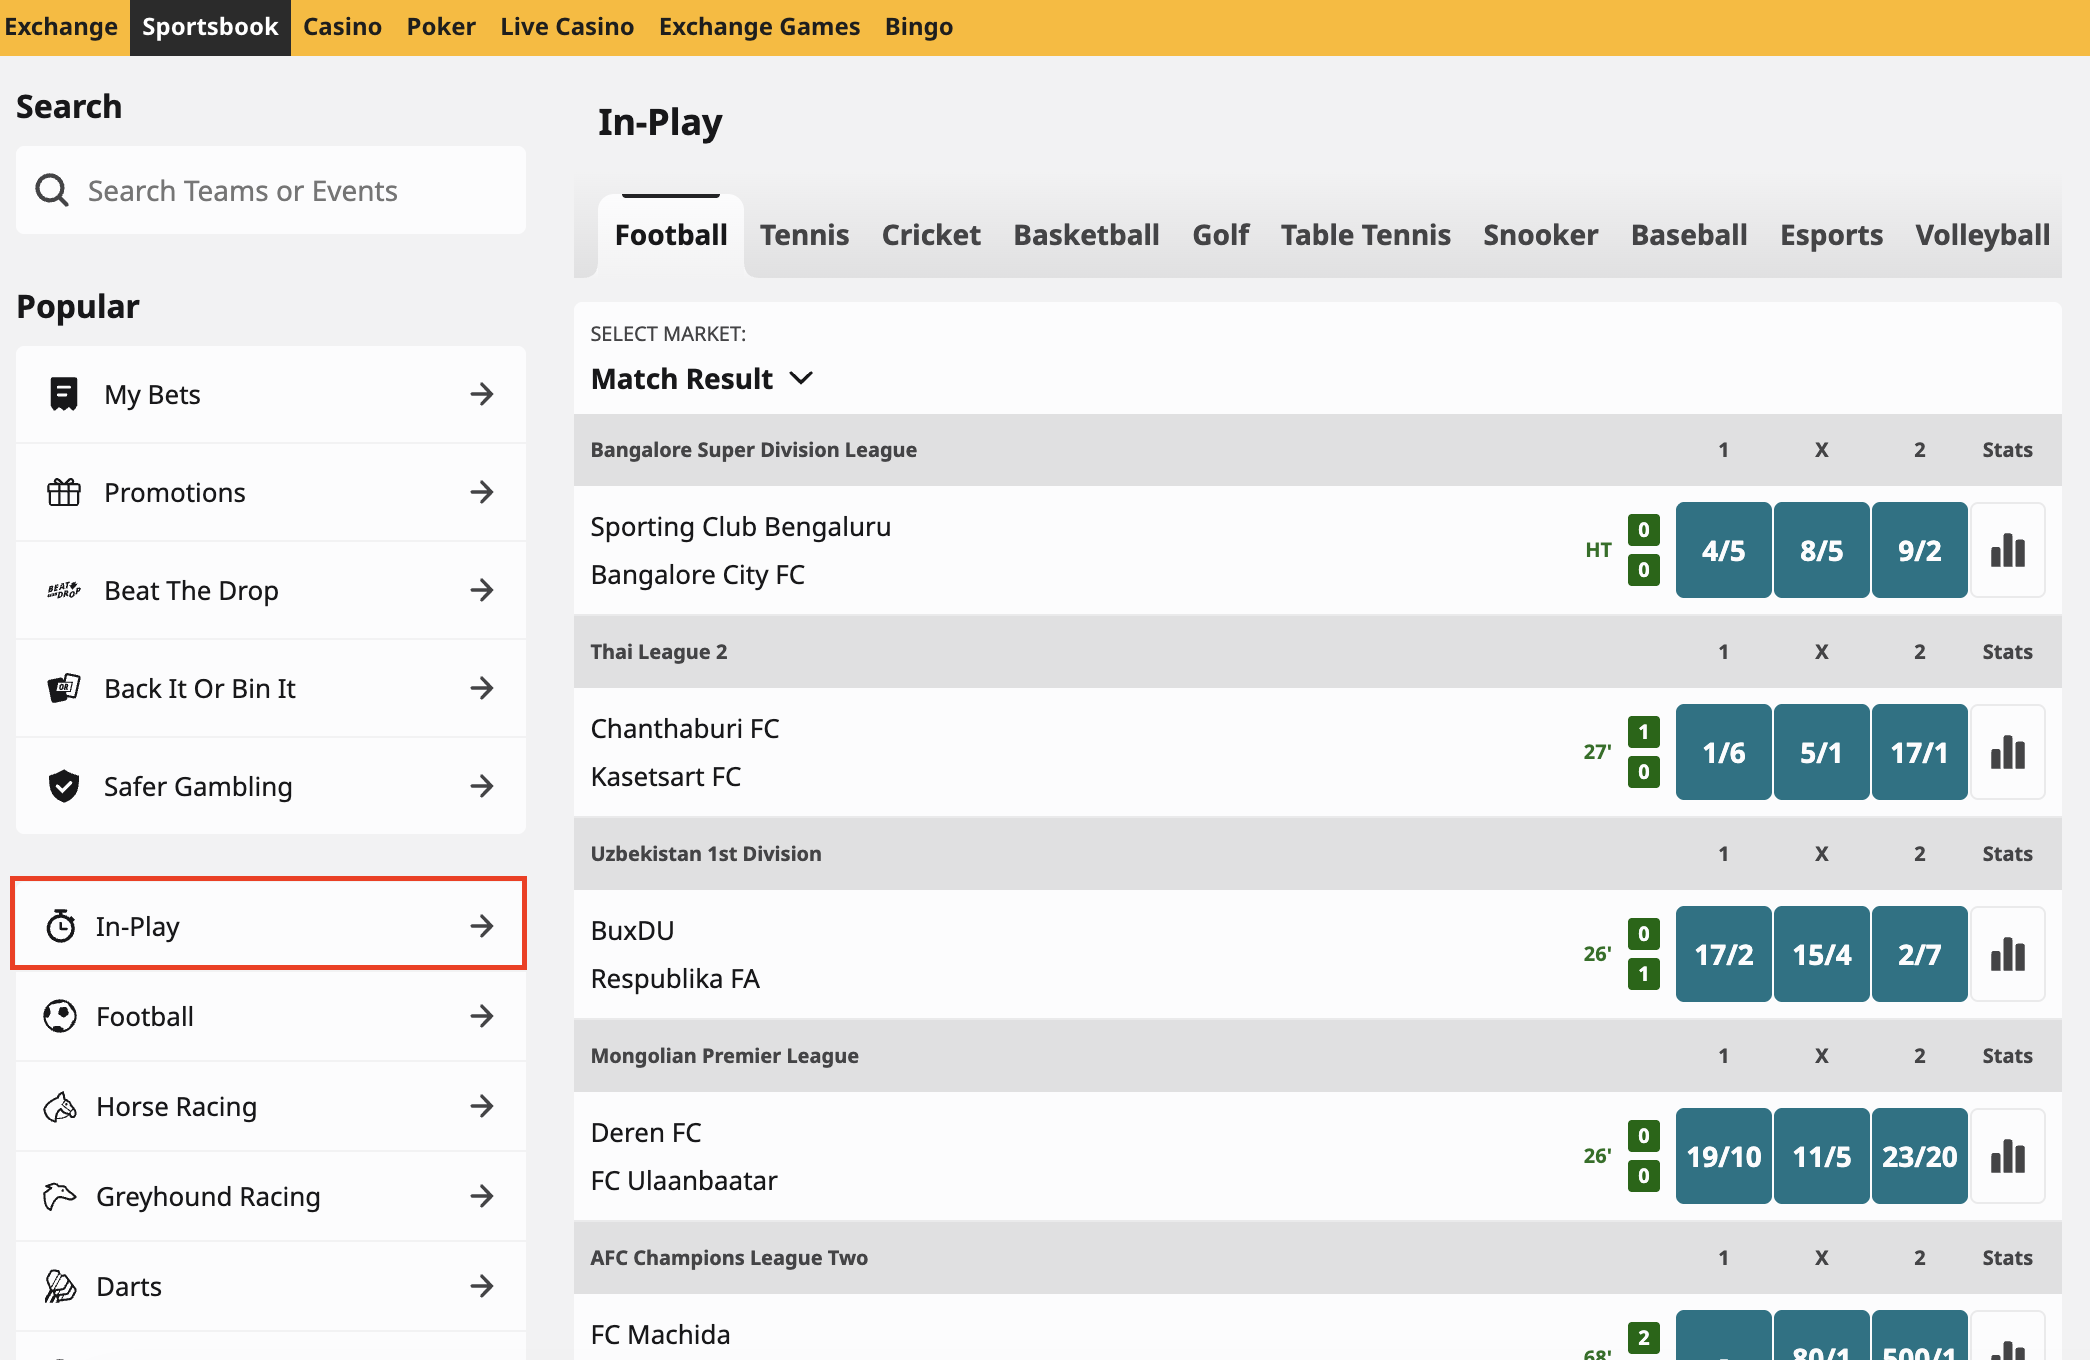The height and width of the screenshot is (1360, 2090).
Task: Bet 9/2 on Bangalore City FC
Action: [x=1919, y=550]
